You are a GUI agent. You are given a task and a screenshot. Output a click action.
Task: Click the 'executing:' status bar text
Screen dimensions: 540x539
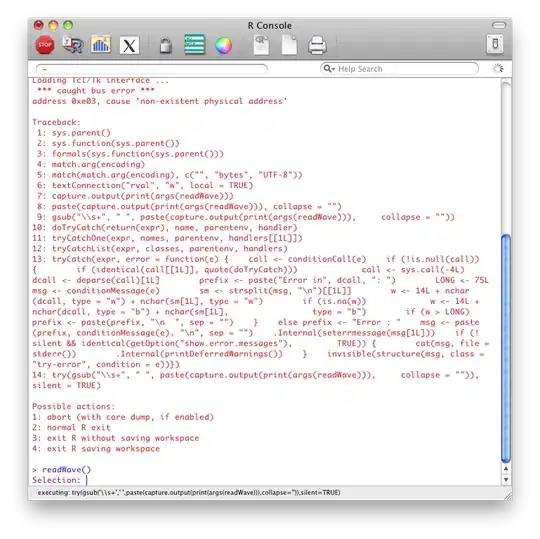pos(189,493)
